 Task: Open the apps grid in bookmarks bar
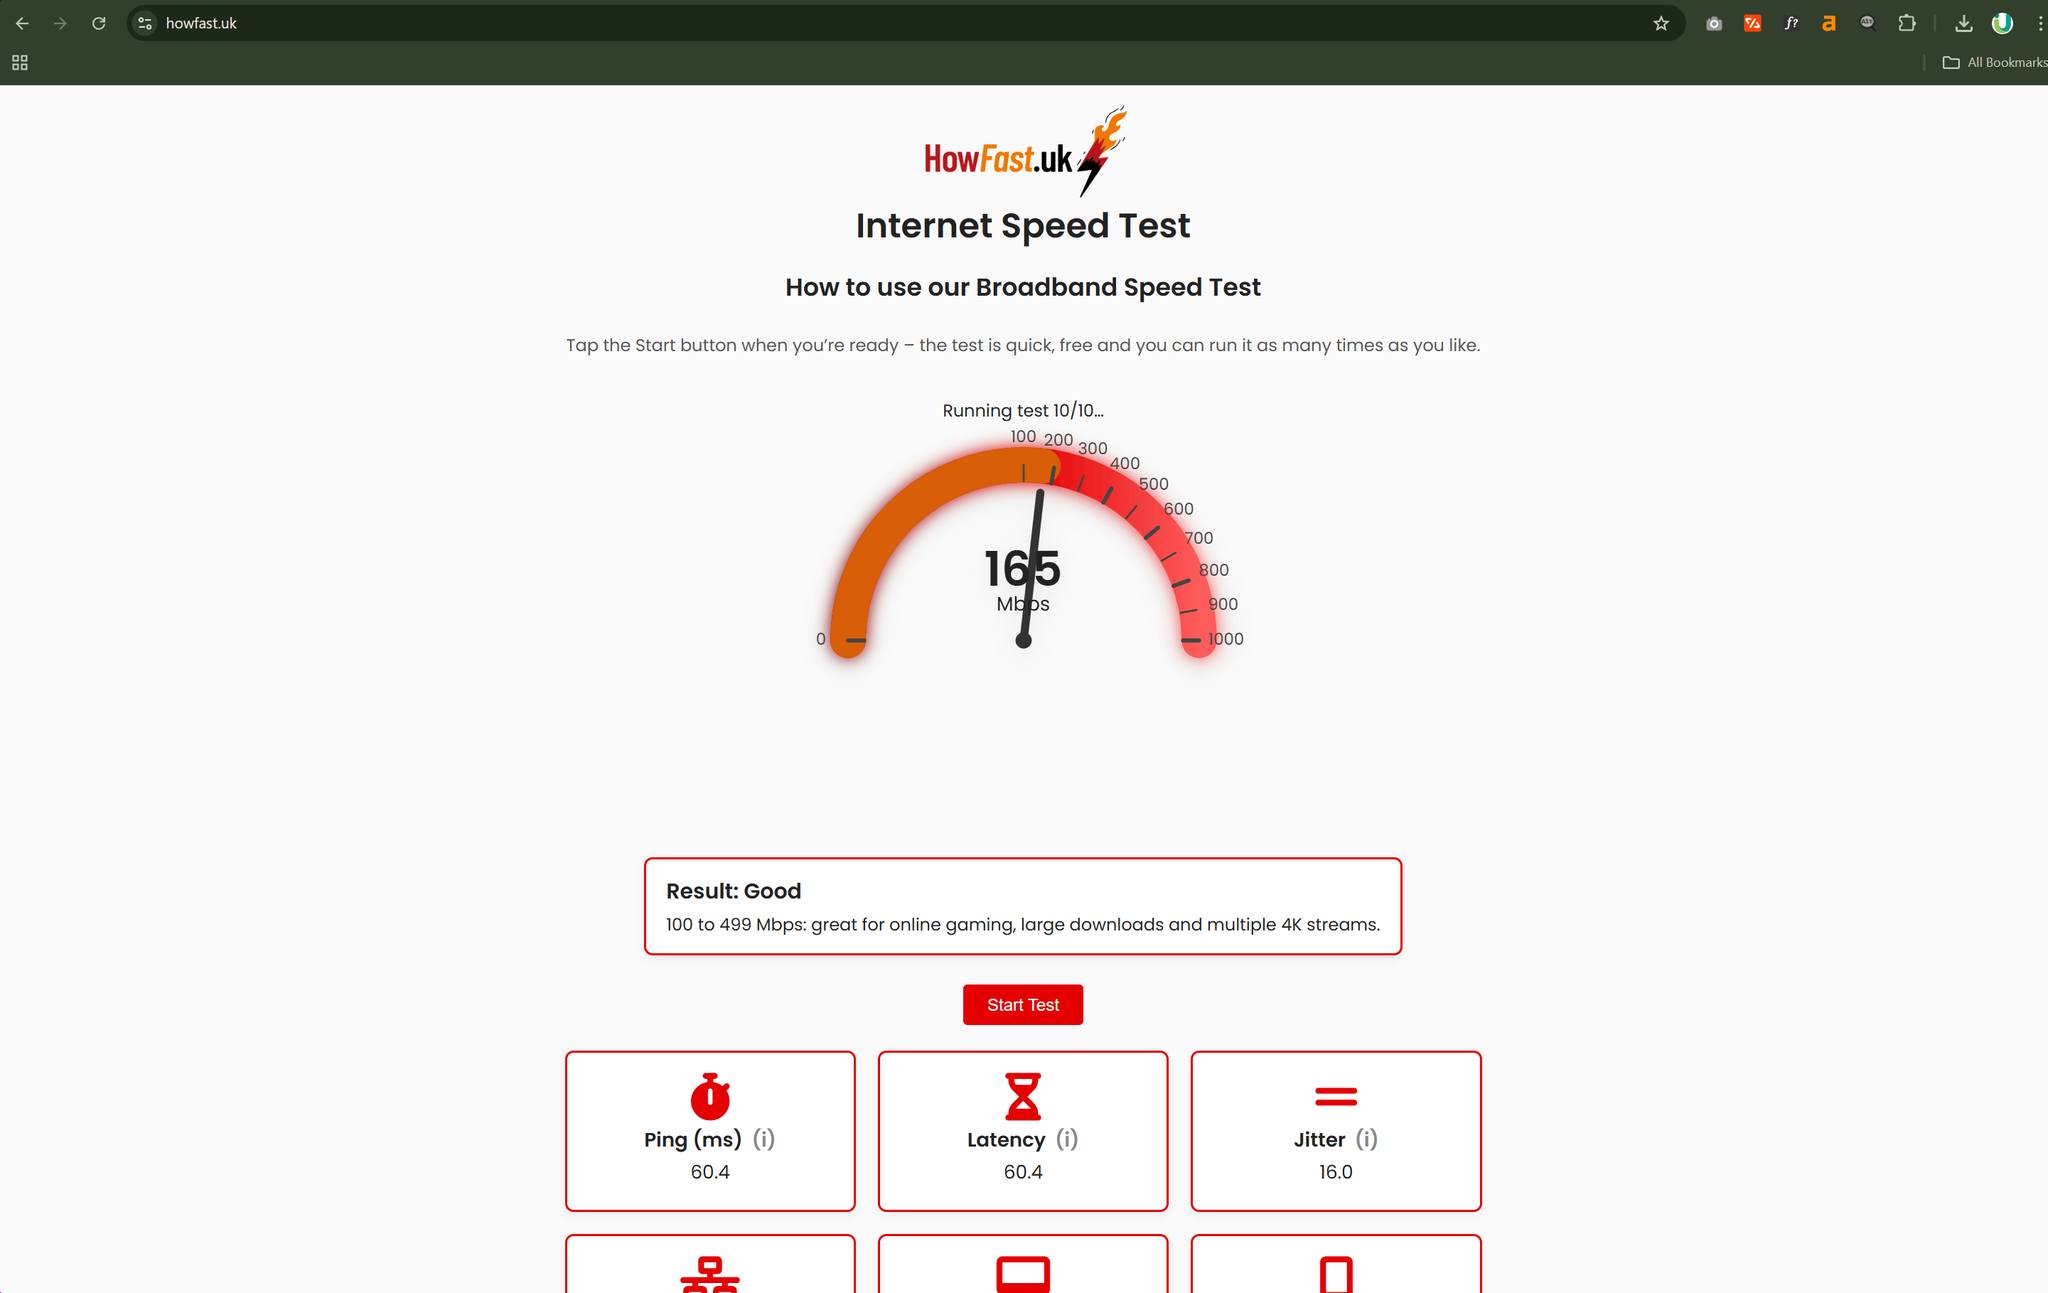(19, 63)
